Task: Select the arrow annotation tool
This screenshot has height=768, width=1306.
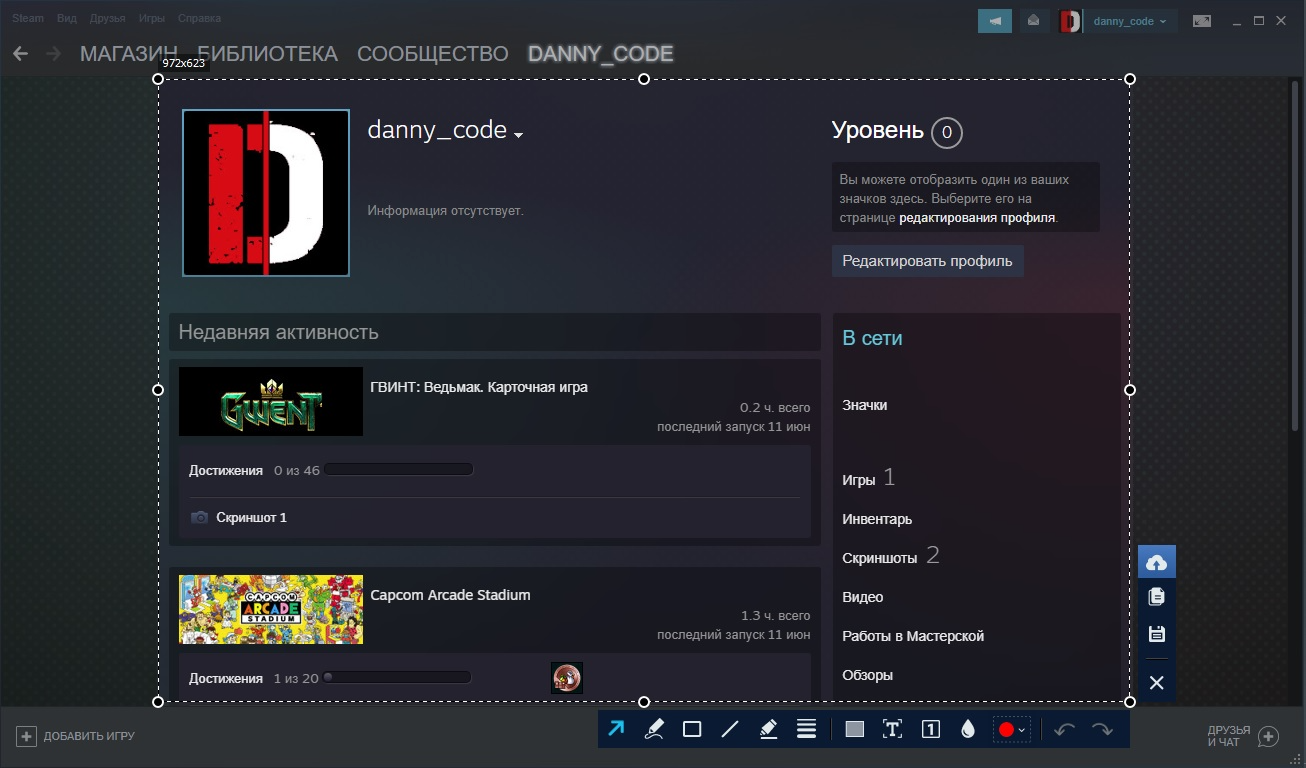Action: click(616, 729)
